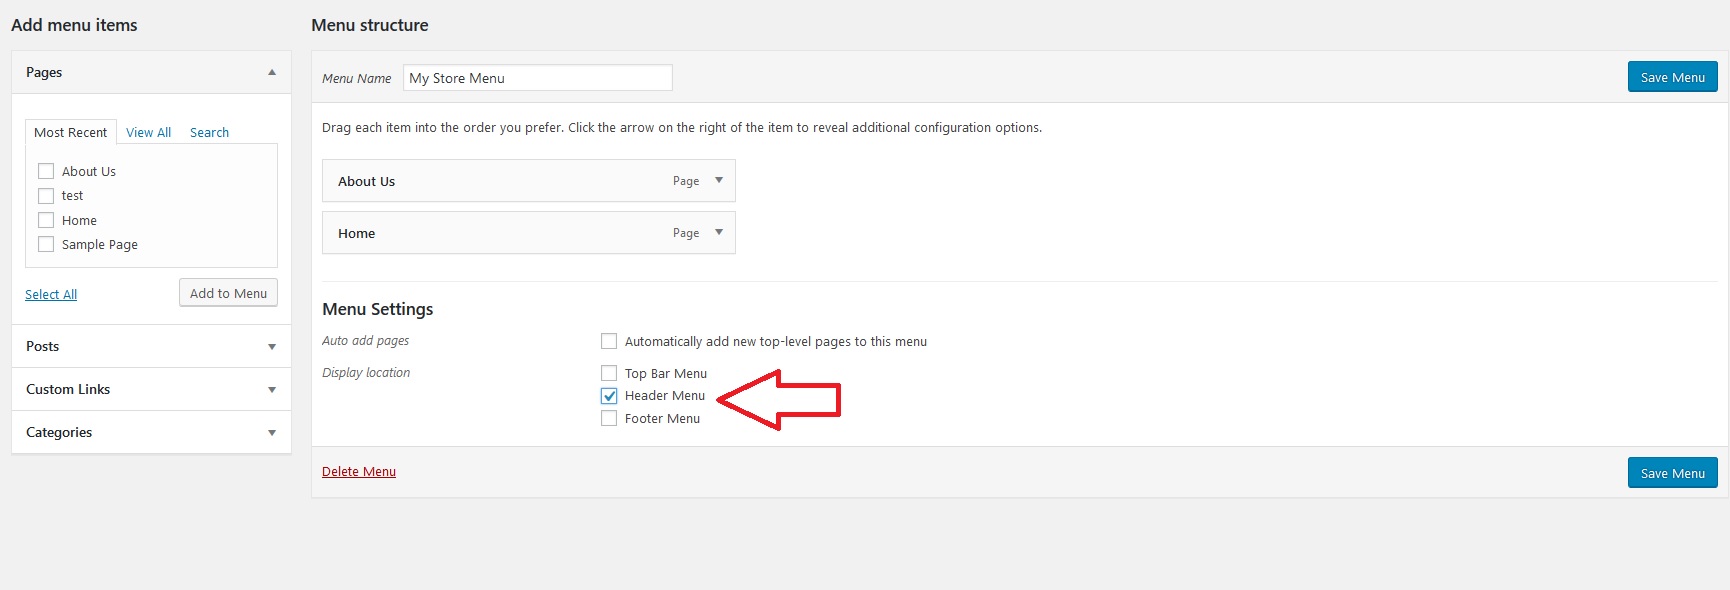Open About Us menu item options arrow
Viewport: 1730px width, 590px height.
pos(719,181)
